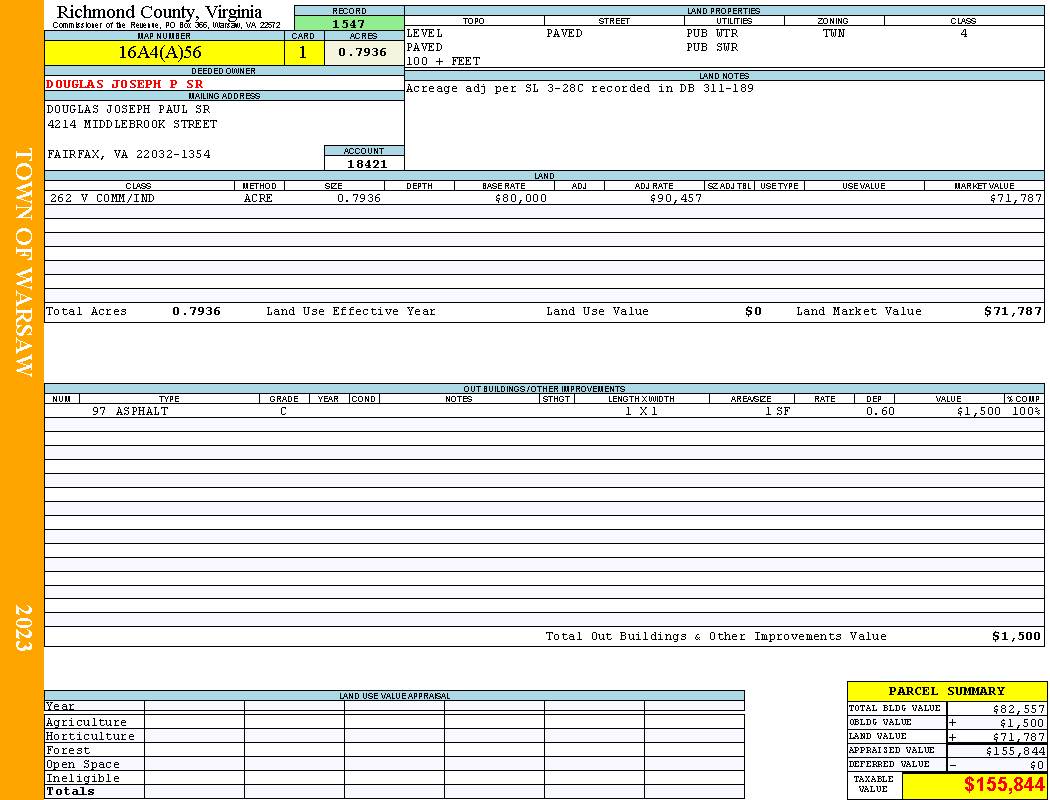Click the grade C cell
The width and height of the screenshot is (1050, 800).
click(x=284, y=412)
